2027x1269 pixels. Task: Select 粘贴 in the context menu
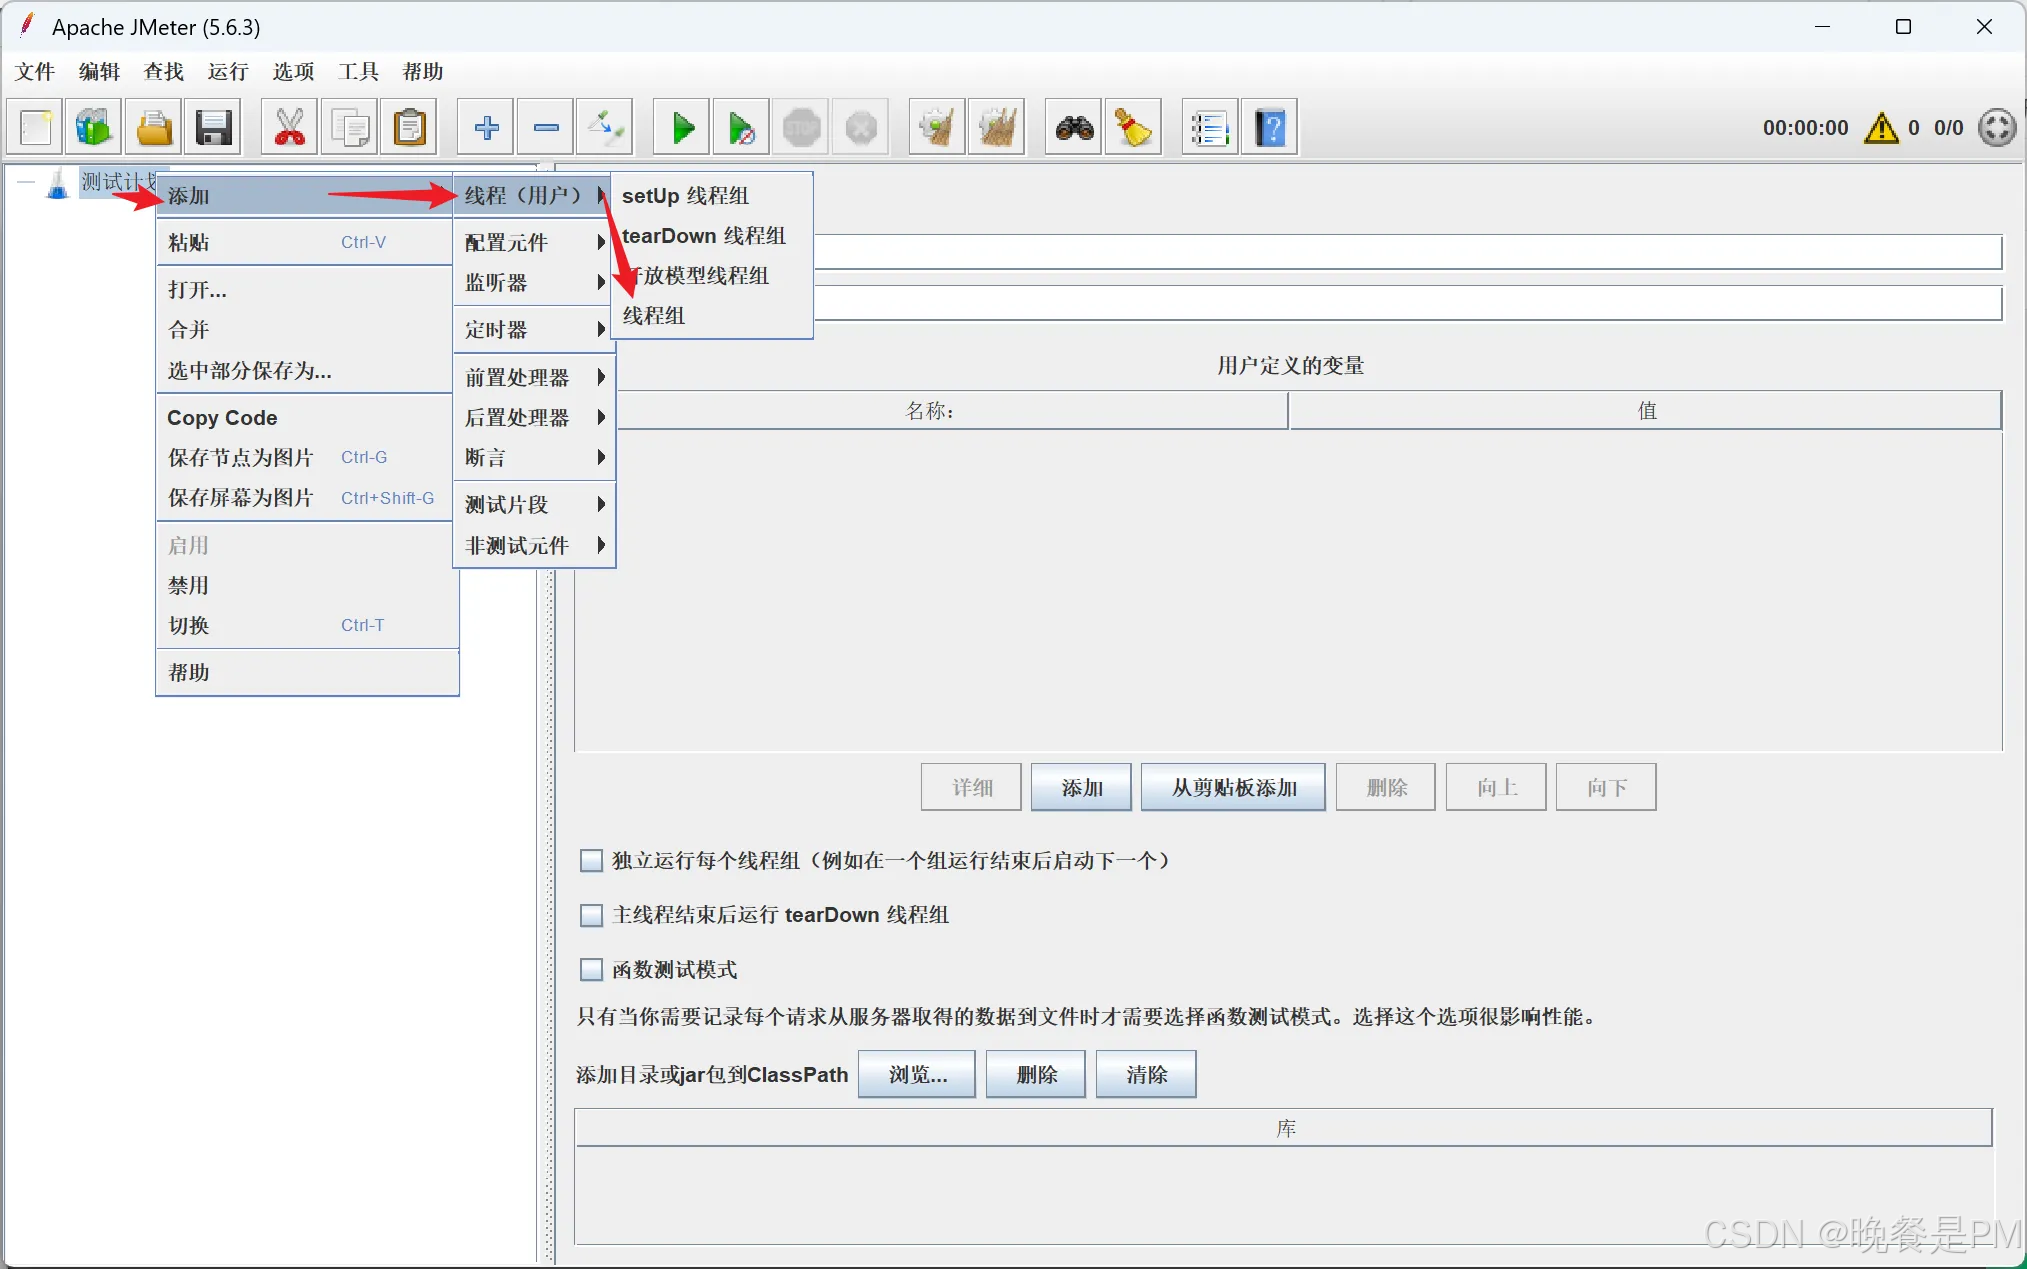[305, 242]
